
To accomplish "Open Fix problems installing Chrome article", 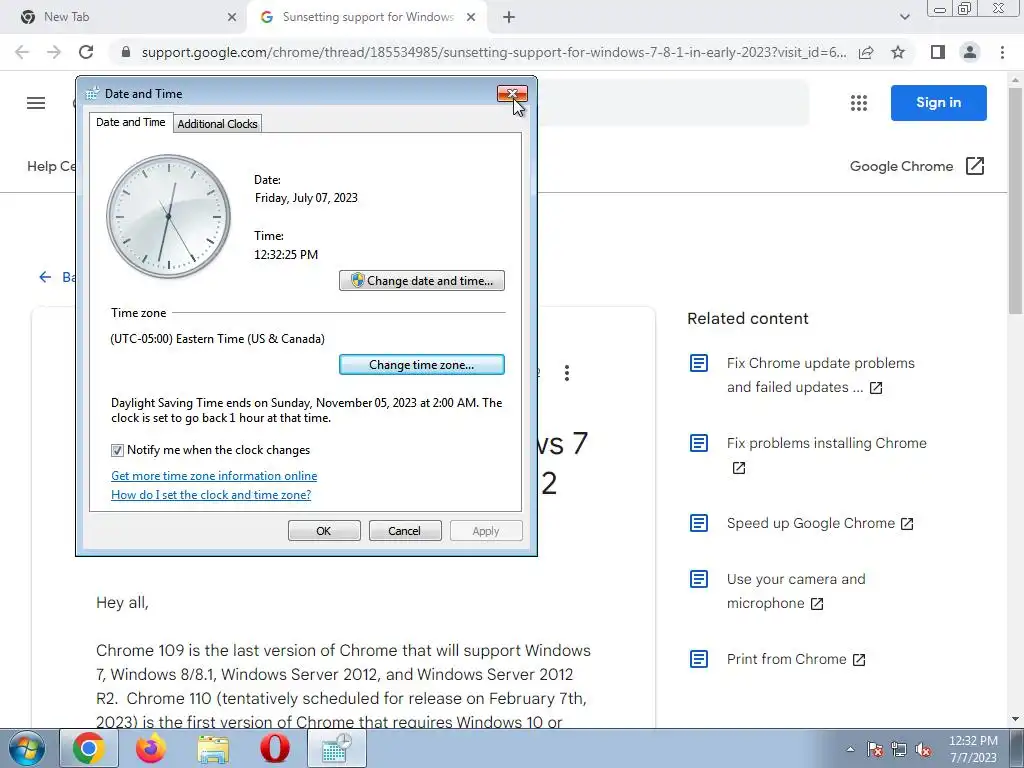I will pos(826,455).
